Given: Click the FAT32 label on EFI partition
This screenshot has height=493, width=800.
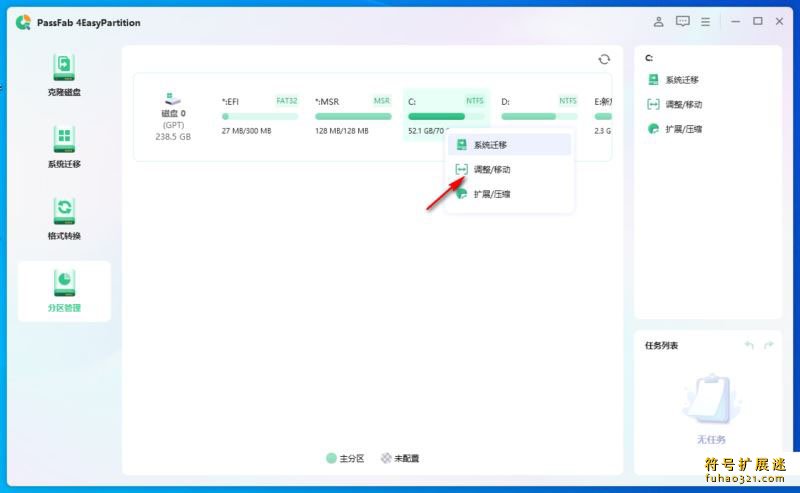Looking at the screenshot, I should [x=287, y=101].
